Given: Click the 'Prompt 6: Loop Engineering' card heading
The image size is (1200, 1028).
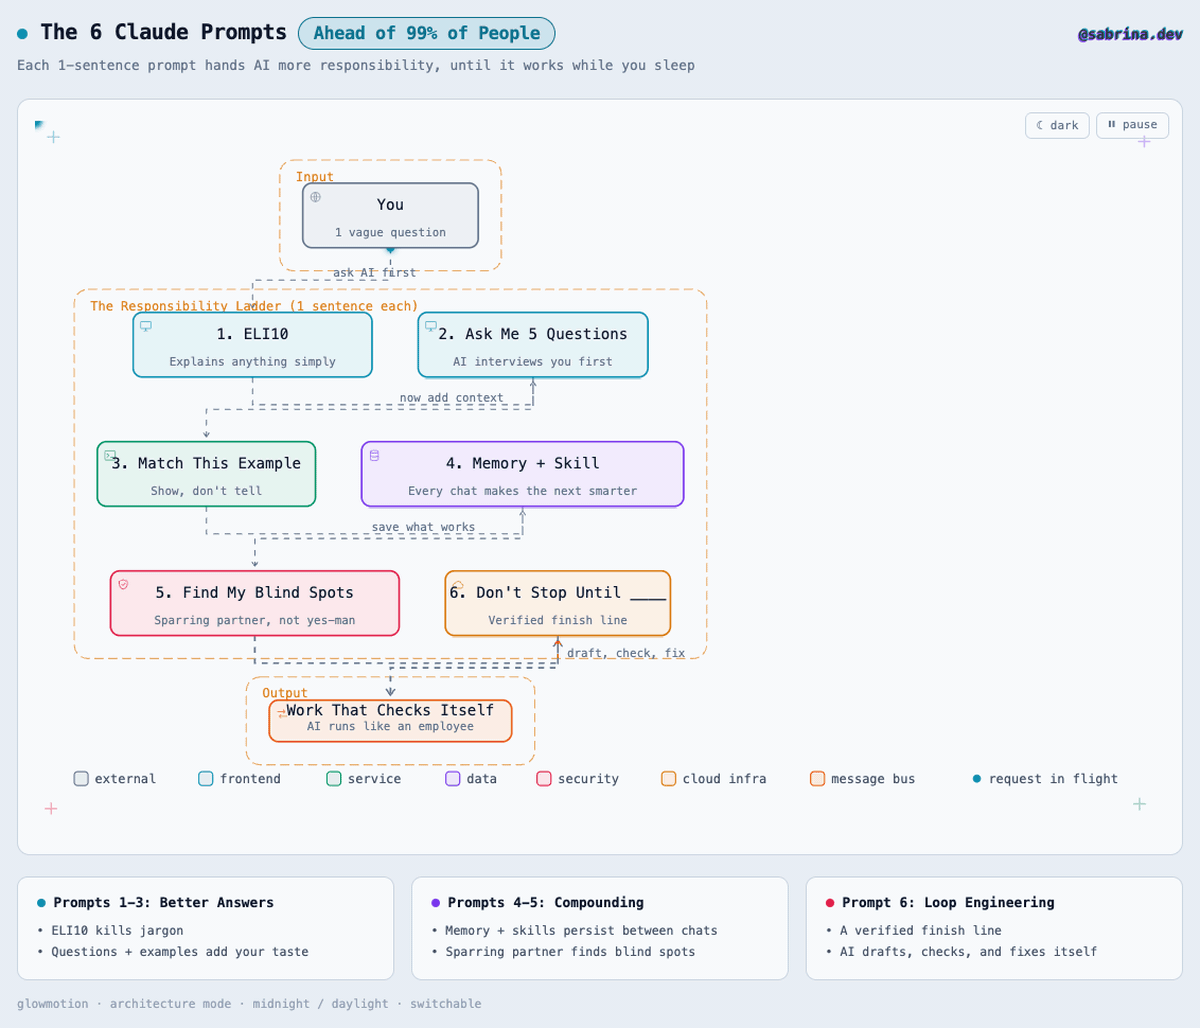Looking at the screenshot, I should tap(948, 902).
